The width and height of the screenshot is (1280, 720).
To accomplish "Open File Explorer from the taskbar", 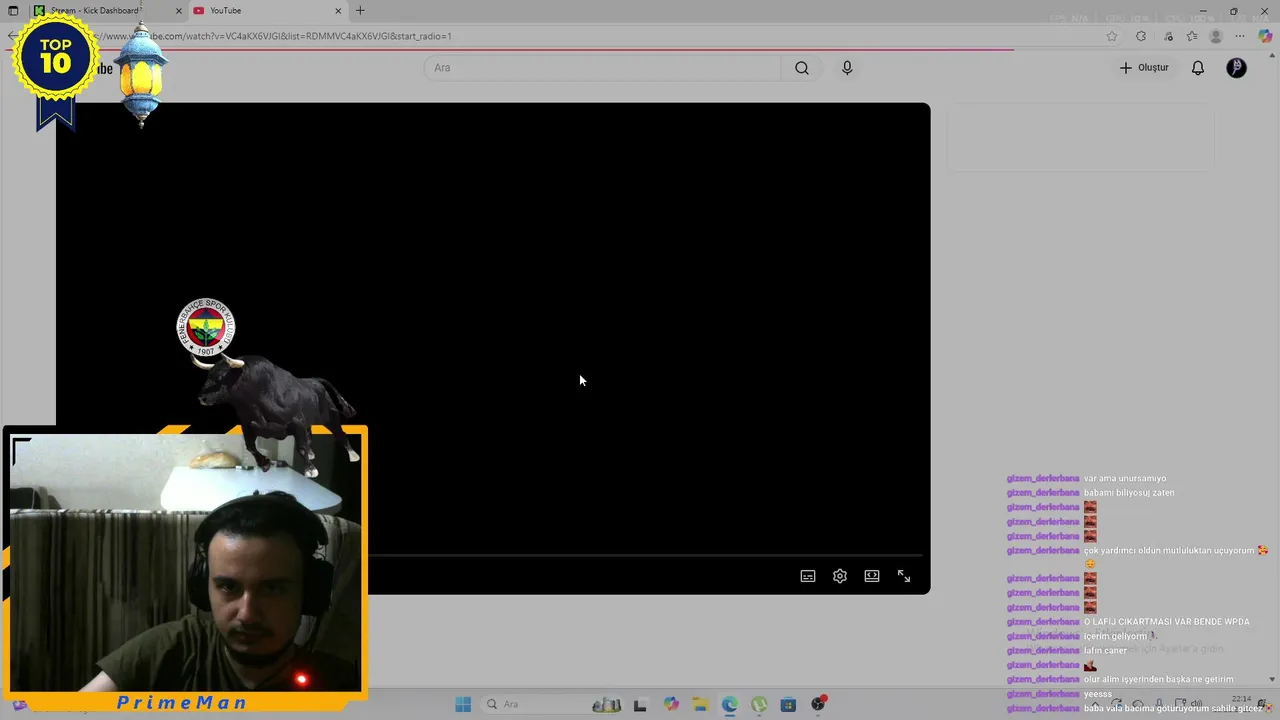I will [x=700, y=704].
